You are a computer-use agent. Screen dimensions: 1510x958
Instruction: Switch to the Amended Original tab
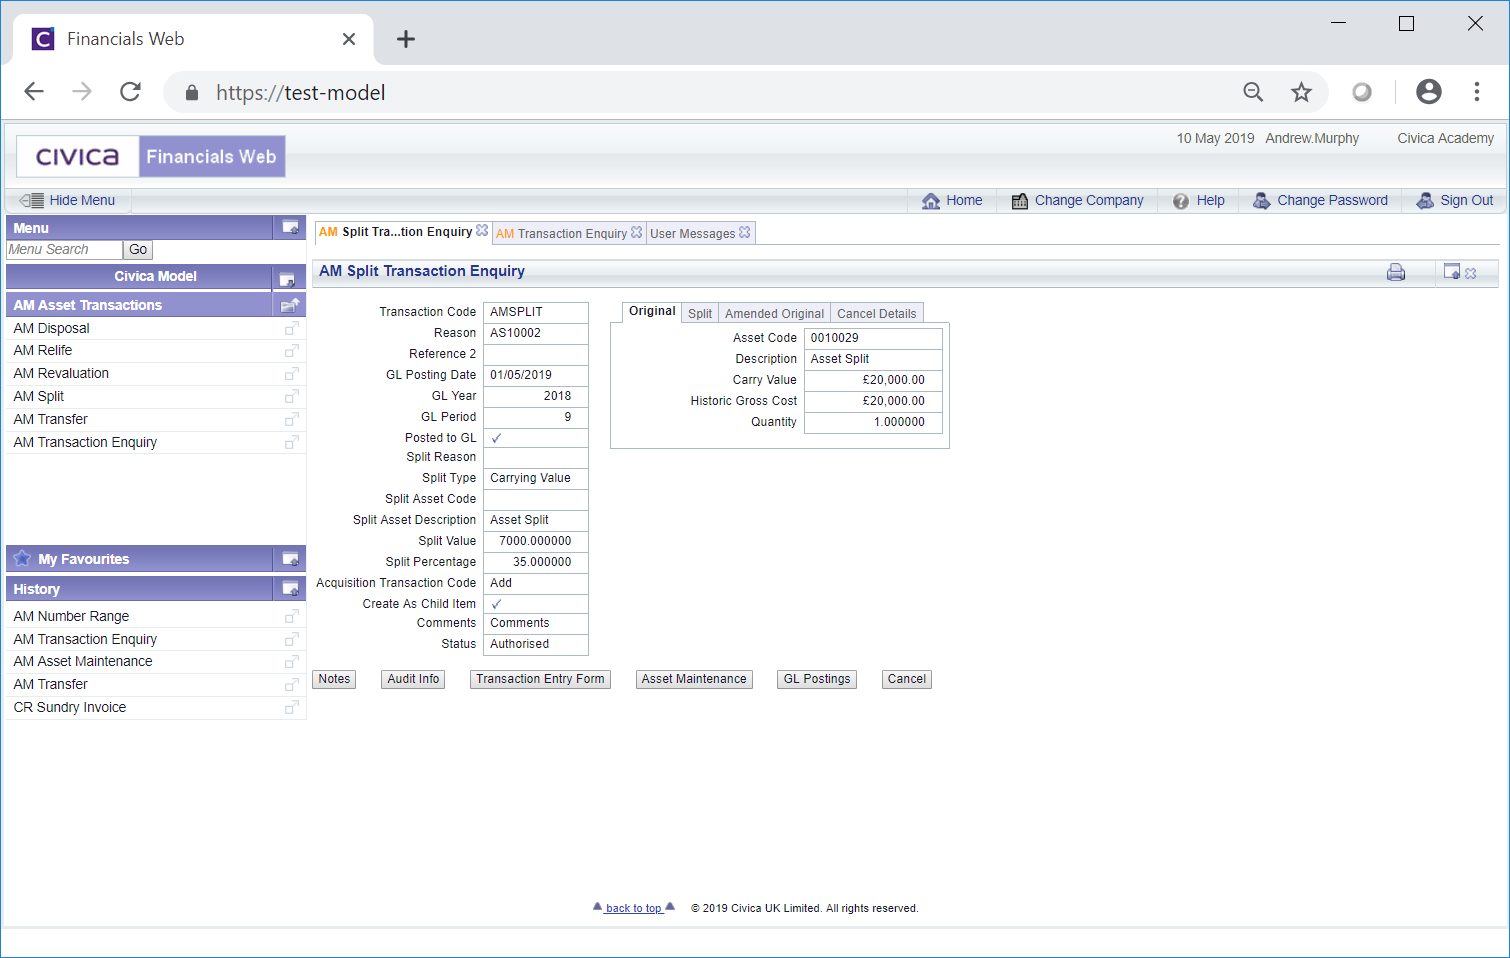point(774,314)
